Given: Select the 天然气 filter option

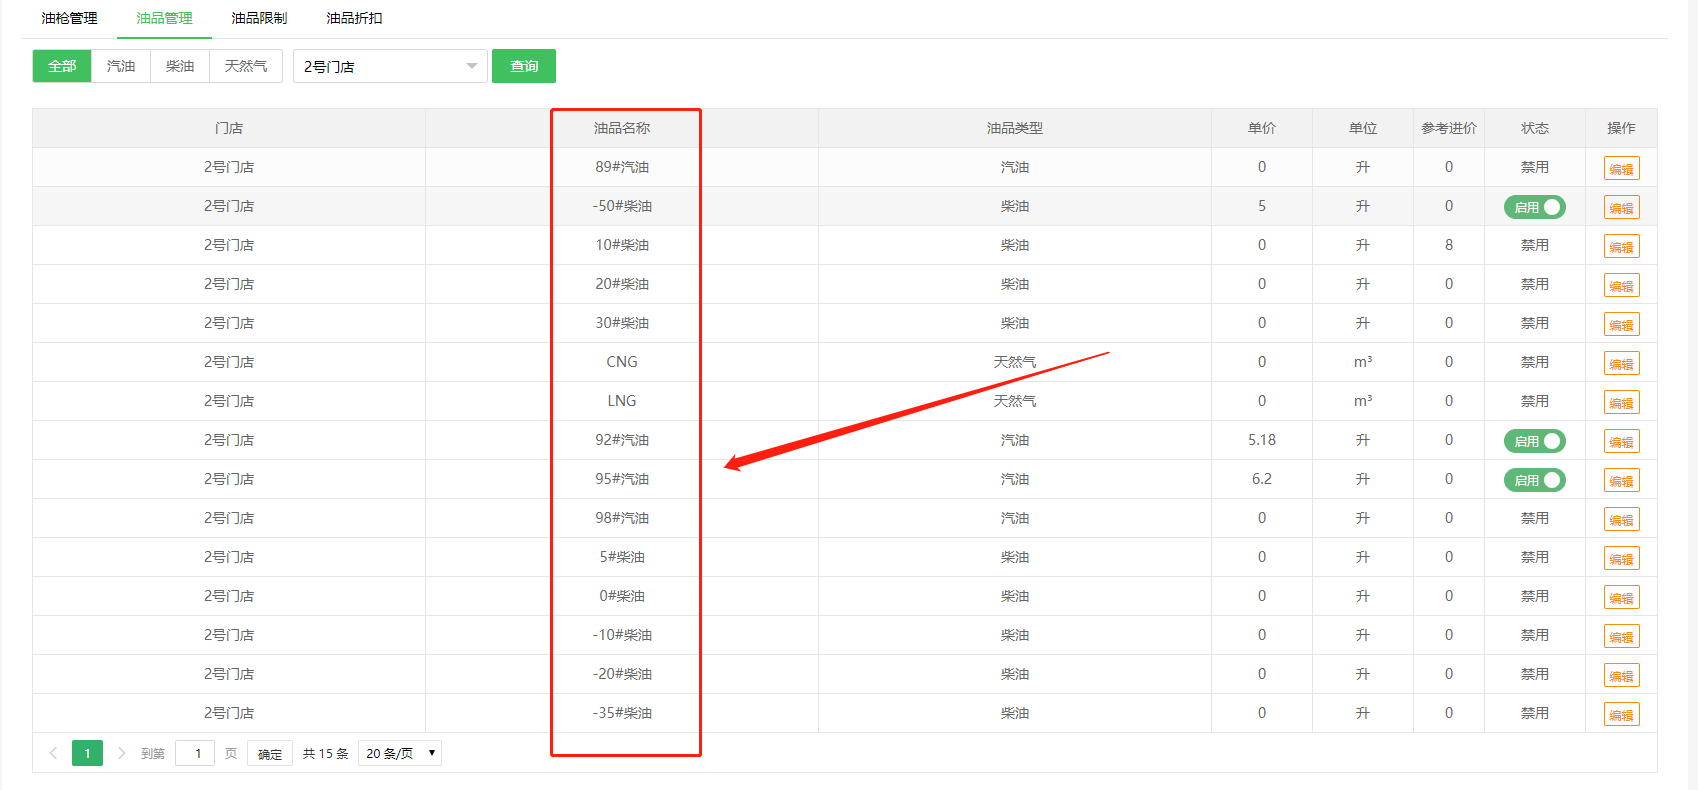Looking at the screenshot, I should pyautogui.click(x=246, y=66).
